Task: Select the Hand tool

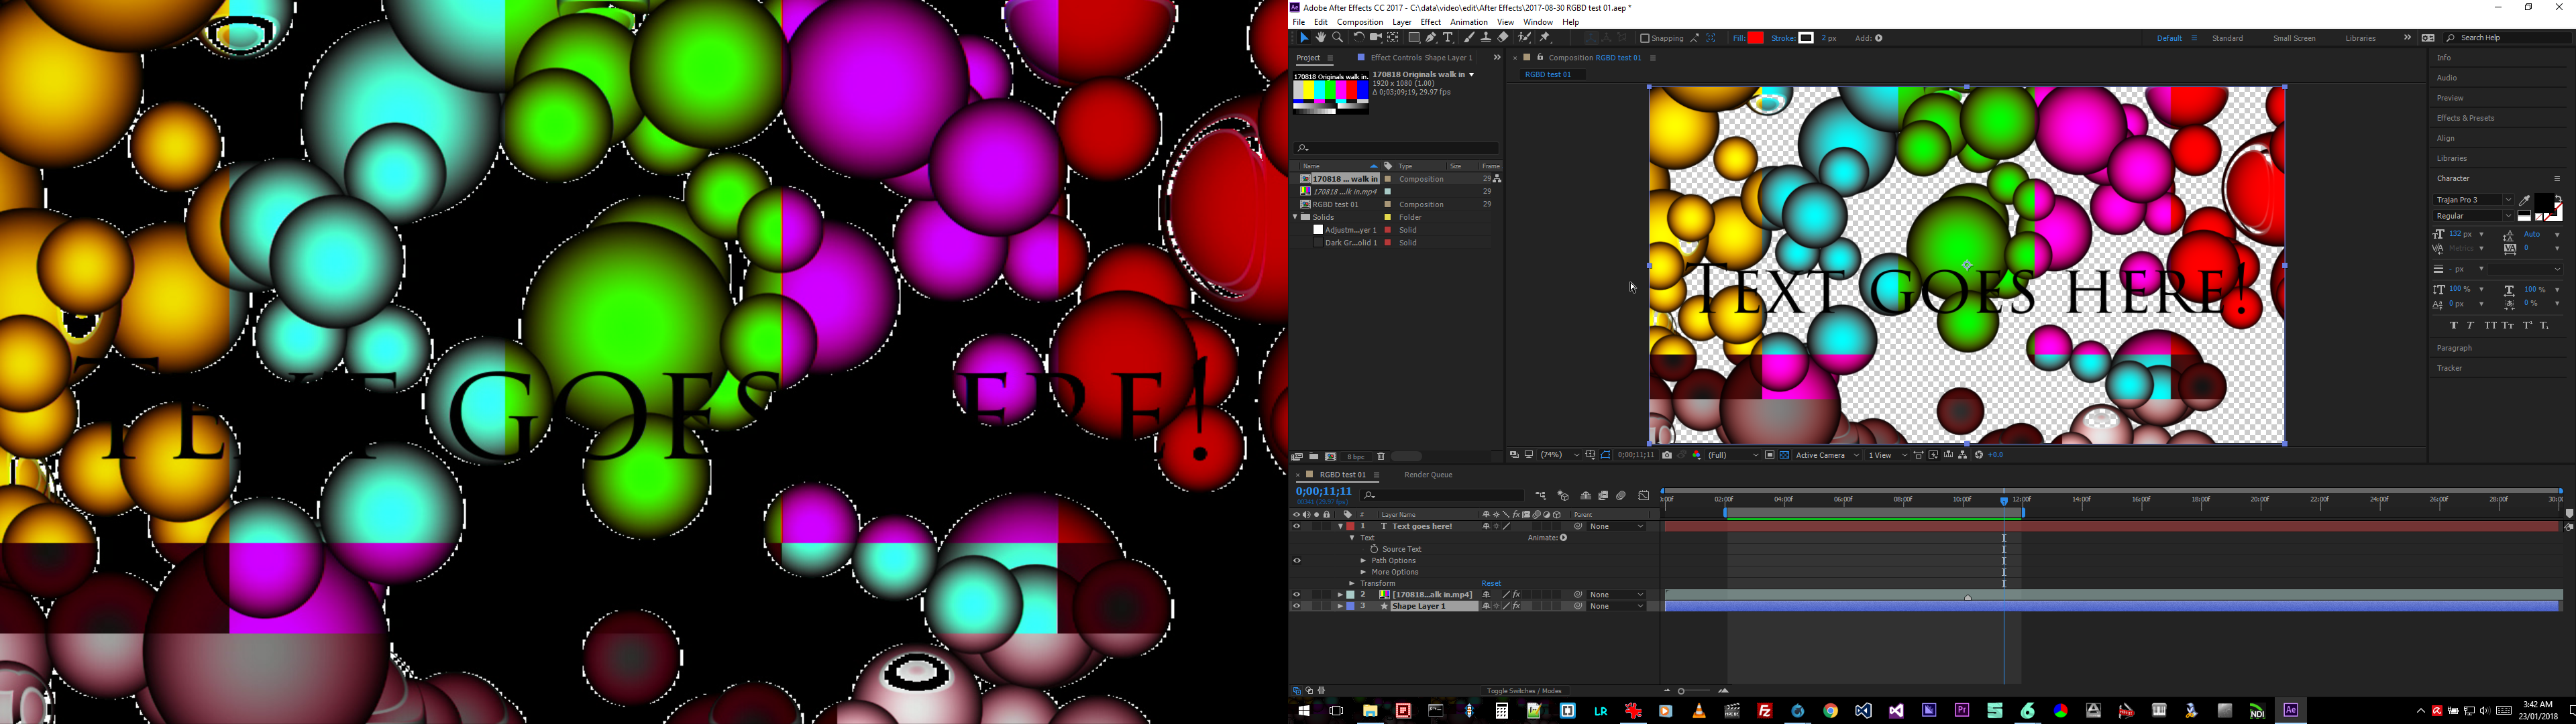Action: (x=1321, y=38)
